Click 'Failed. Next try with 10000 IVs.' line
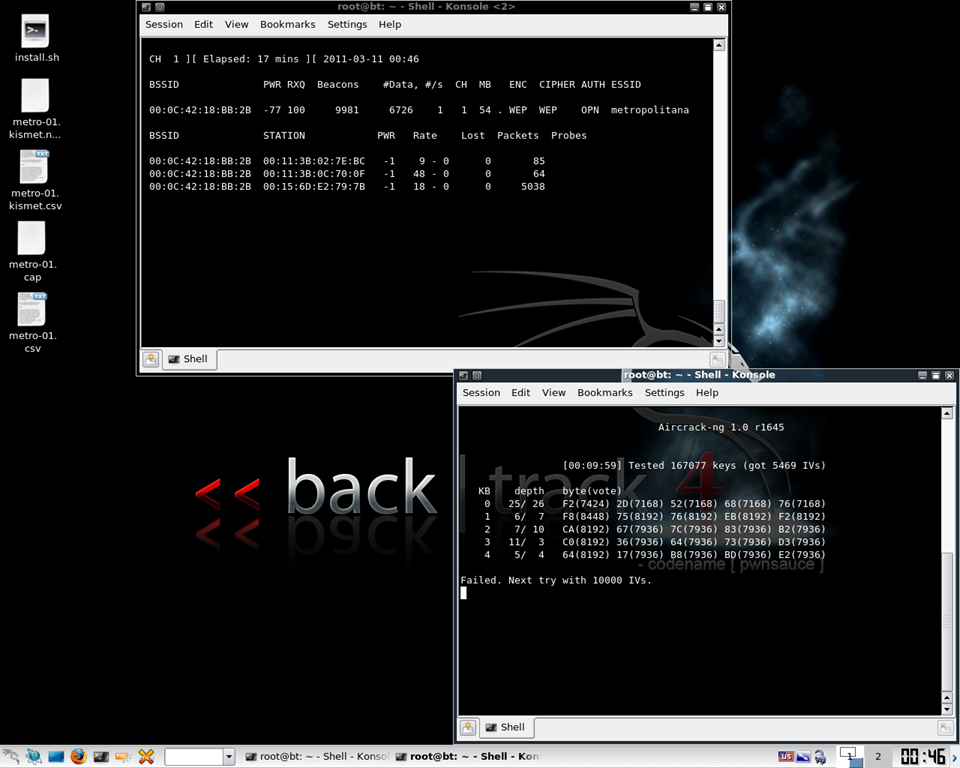The image size is (960, 768). (x=556, y=581)
